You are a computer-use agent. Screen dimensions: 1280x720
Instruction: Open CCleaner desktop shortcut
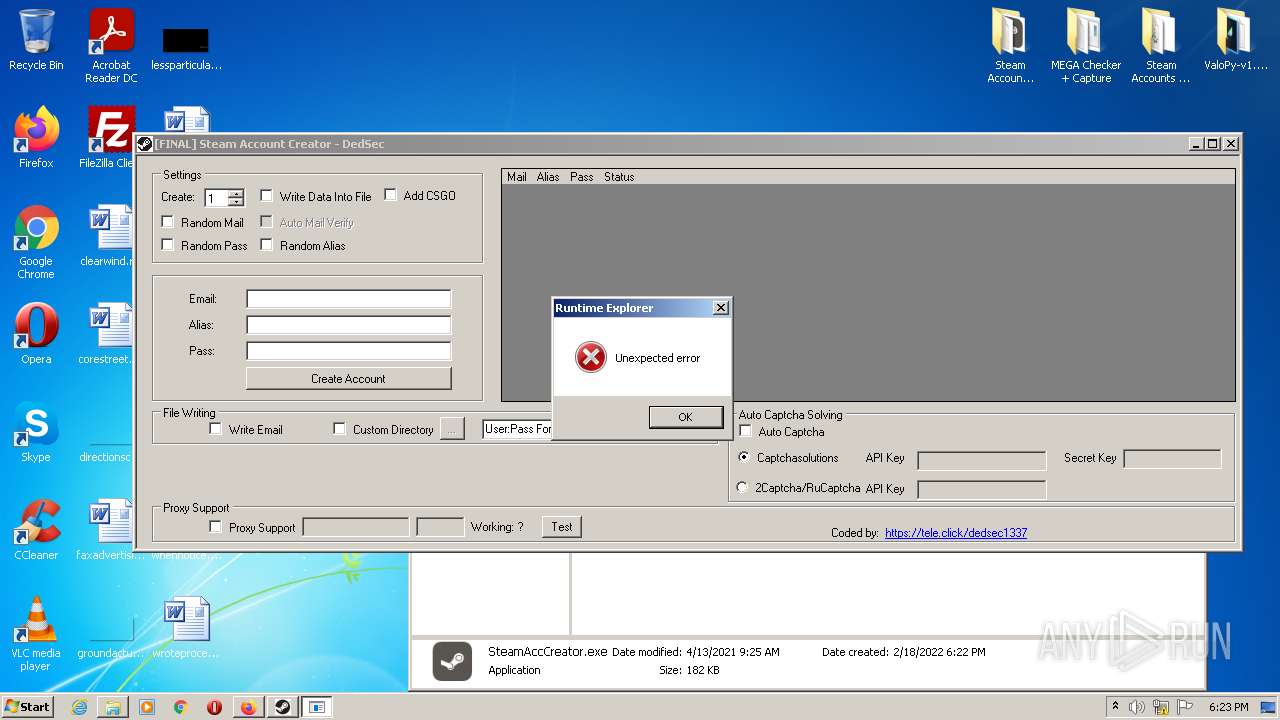pos(36,530)
